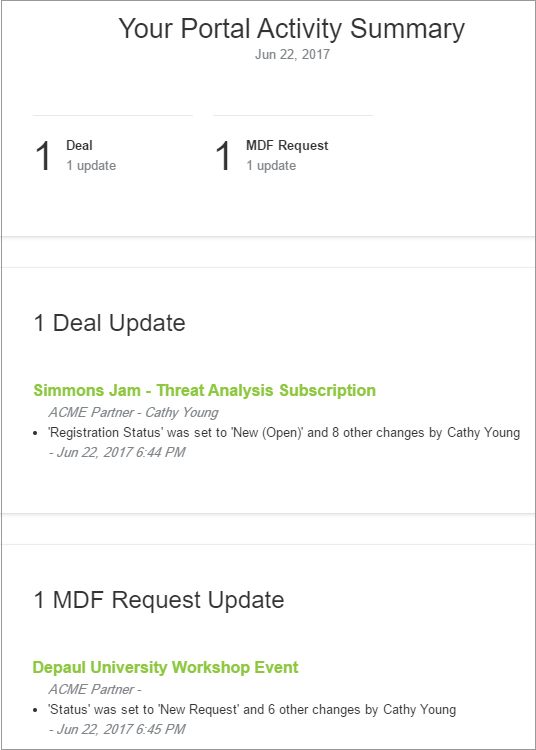Screen dimensions: 536x750
Task: Click the MDF Request count number
Action: pos(223,156)
